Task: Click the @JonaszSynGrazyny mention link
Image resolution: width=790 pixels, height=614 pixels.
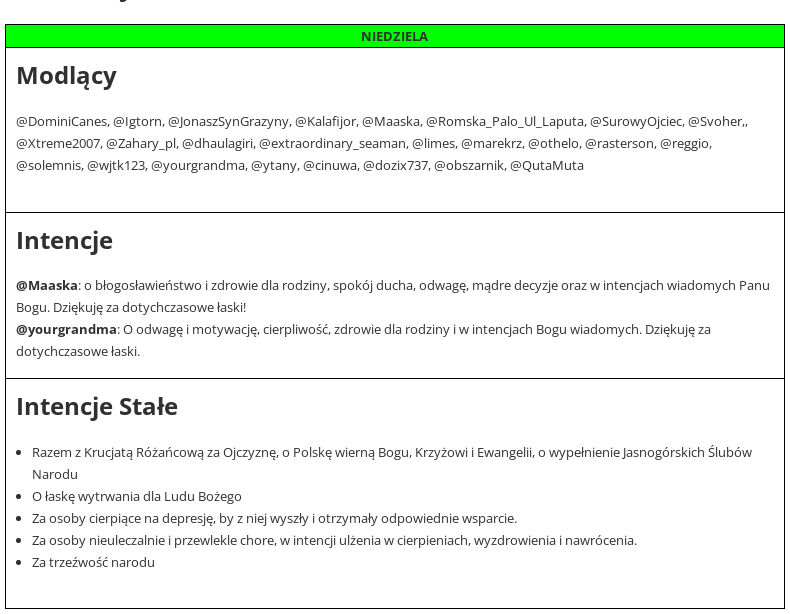Action: (x=228, y=122)
